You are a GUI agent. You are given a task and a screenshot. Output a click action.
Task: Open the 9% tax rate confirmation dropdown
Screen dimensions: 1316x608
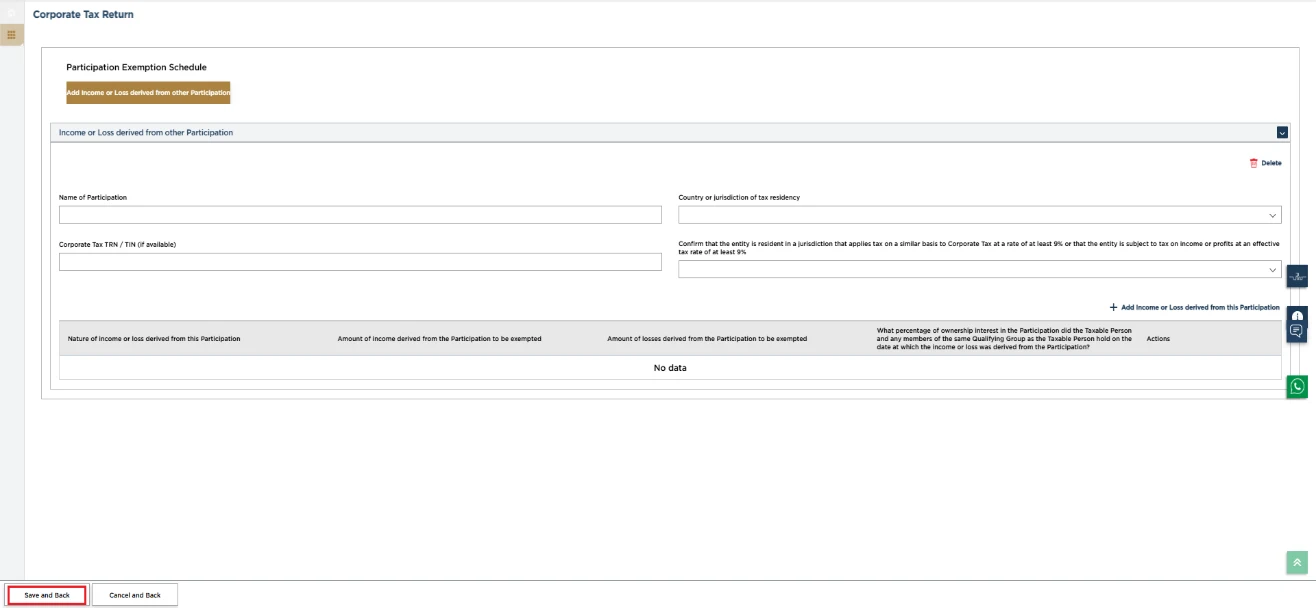click(x=980, y=269)
